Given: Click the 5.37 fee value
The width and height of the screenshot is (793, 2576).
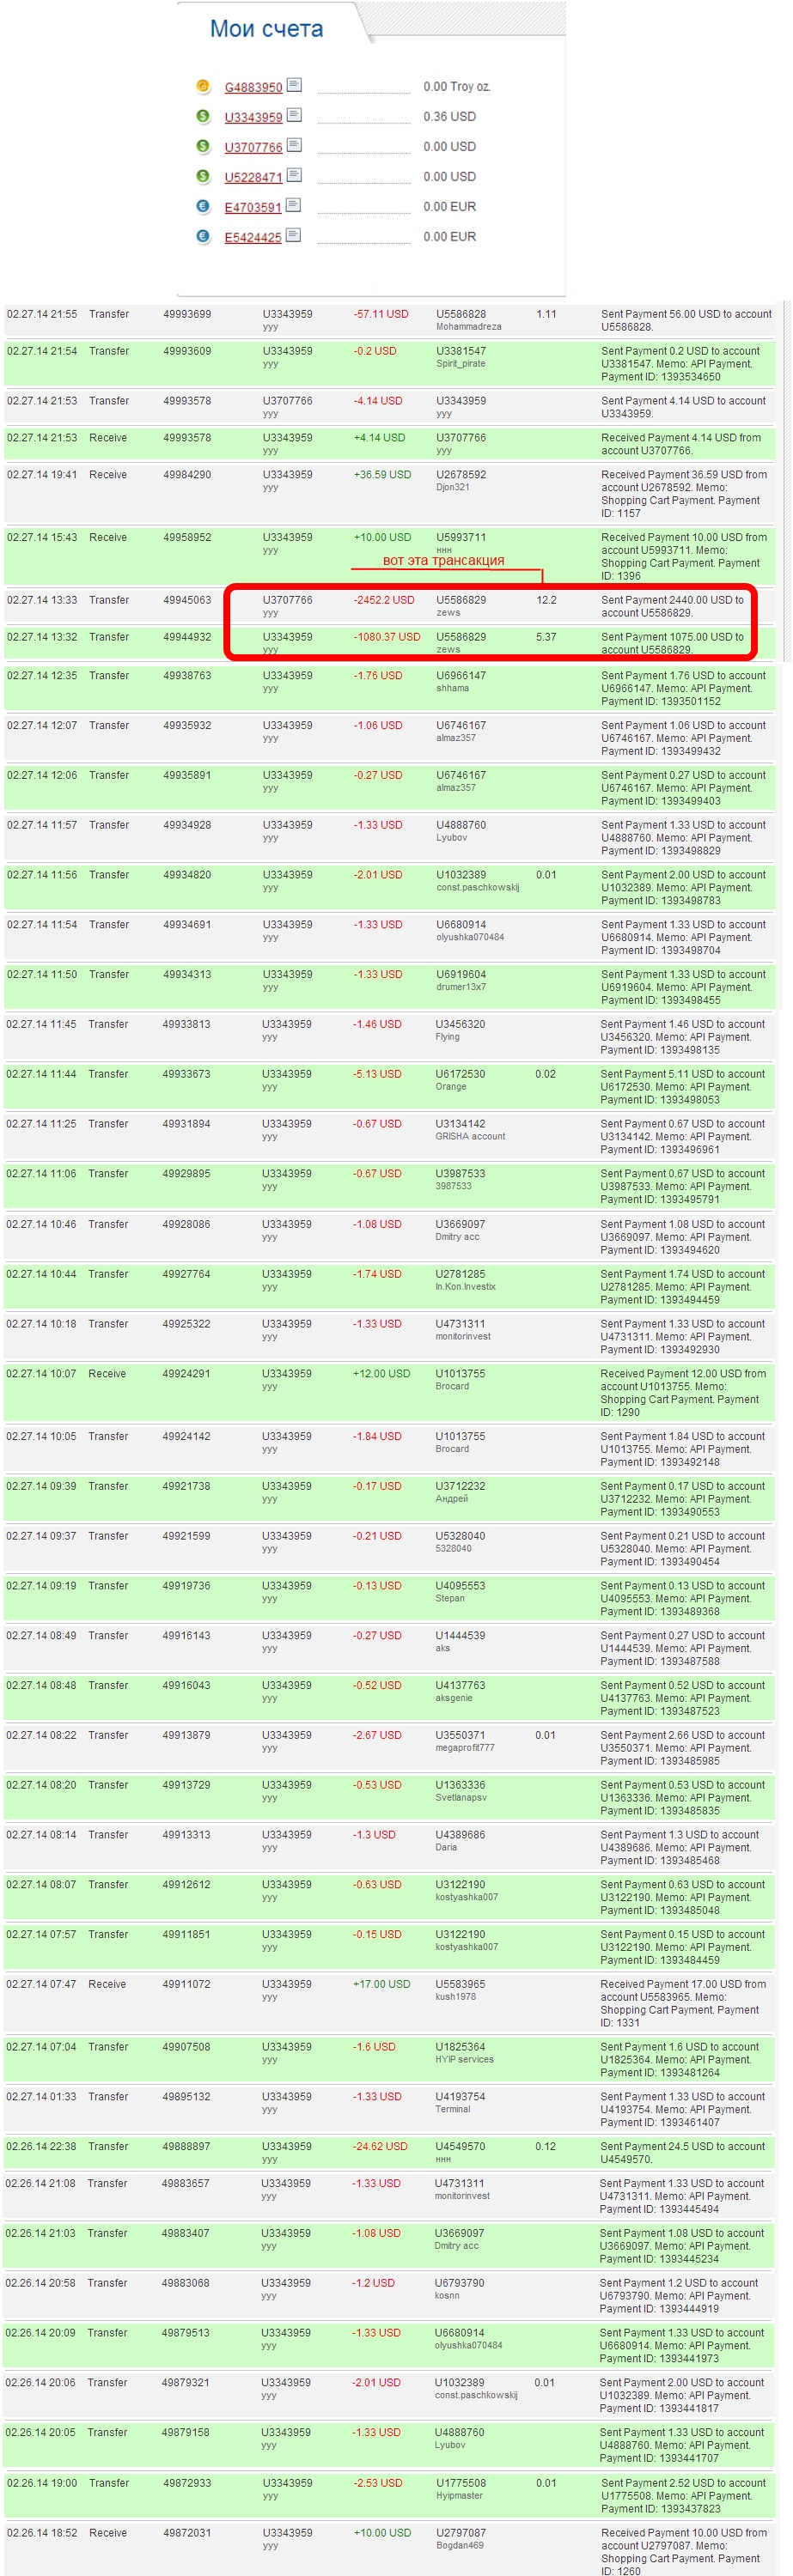Looking at the screenshot, I should coord(546,637).
